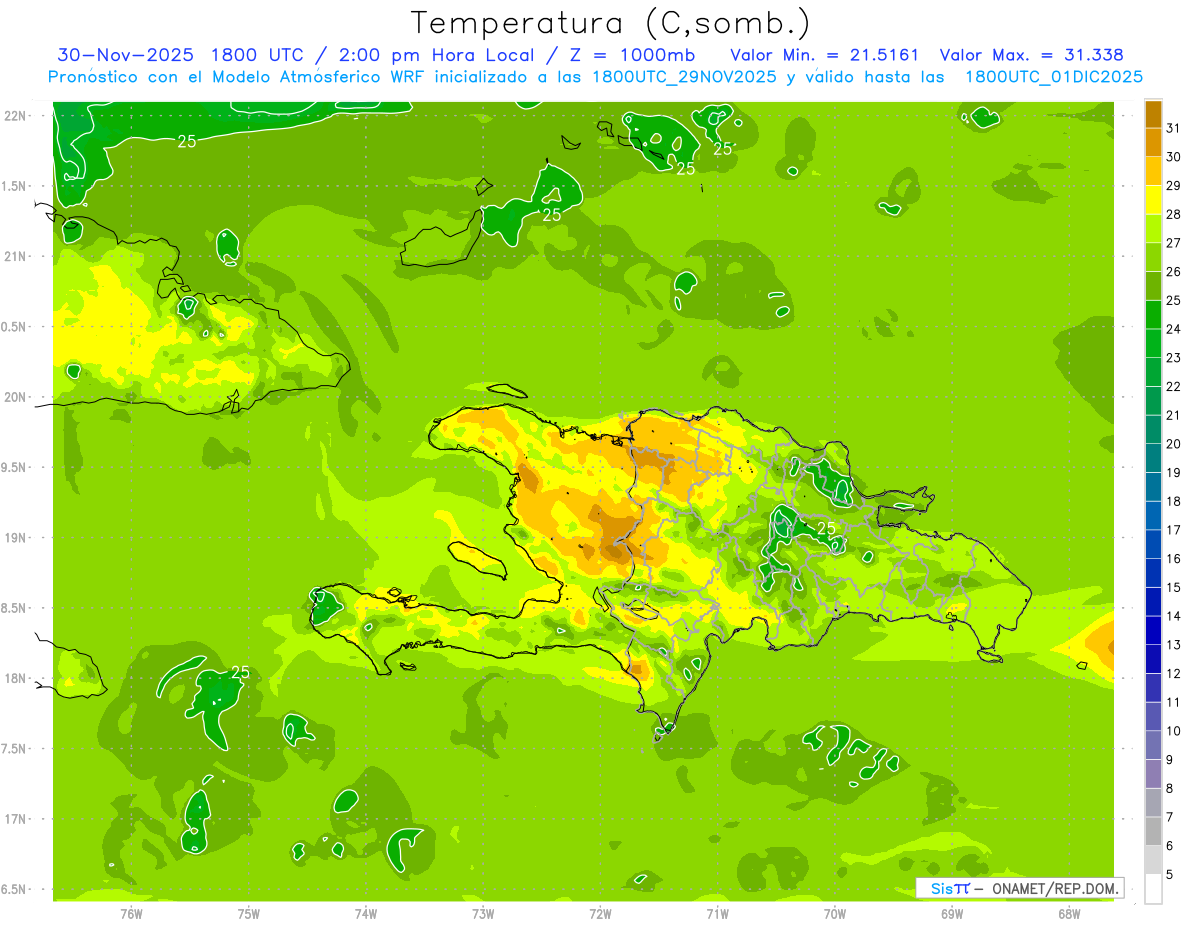This screenshot has width=1200, height=927.
Task: Click the 25 contour label inside Dominican Republic
Action: coord(827,527)
